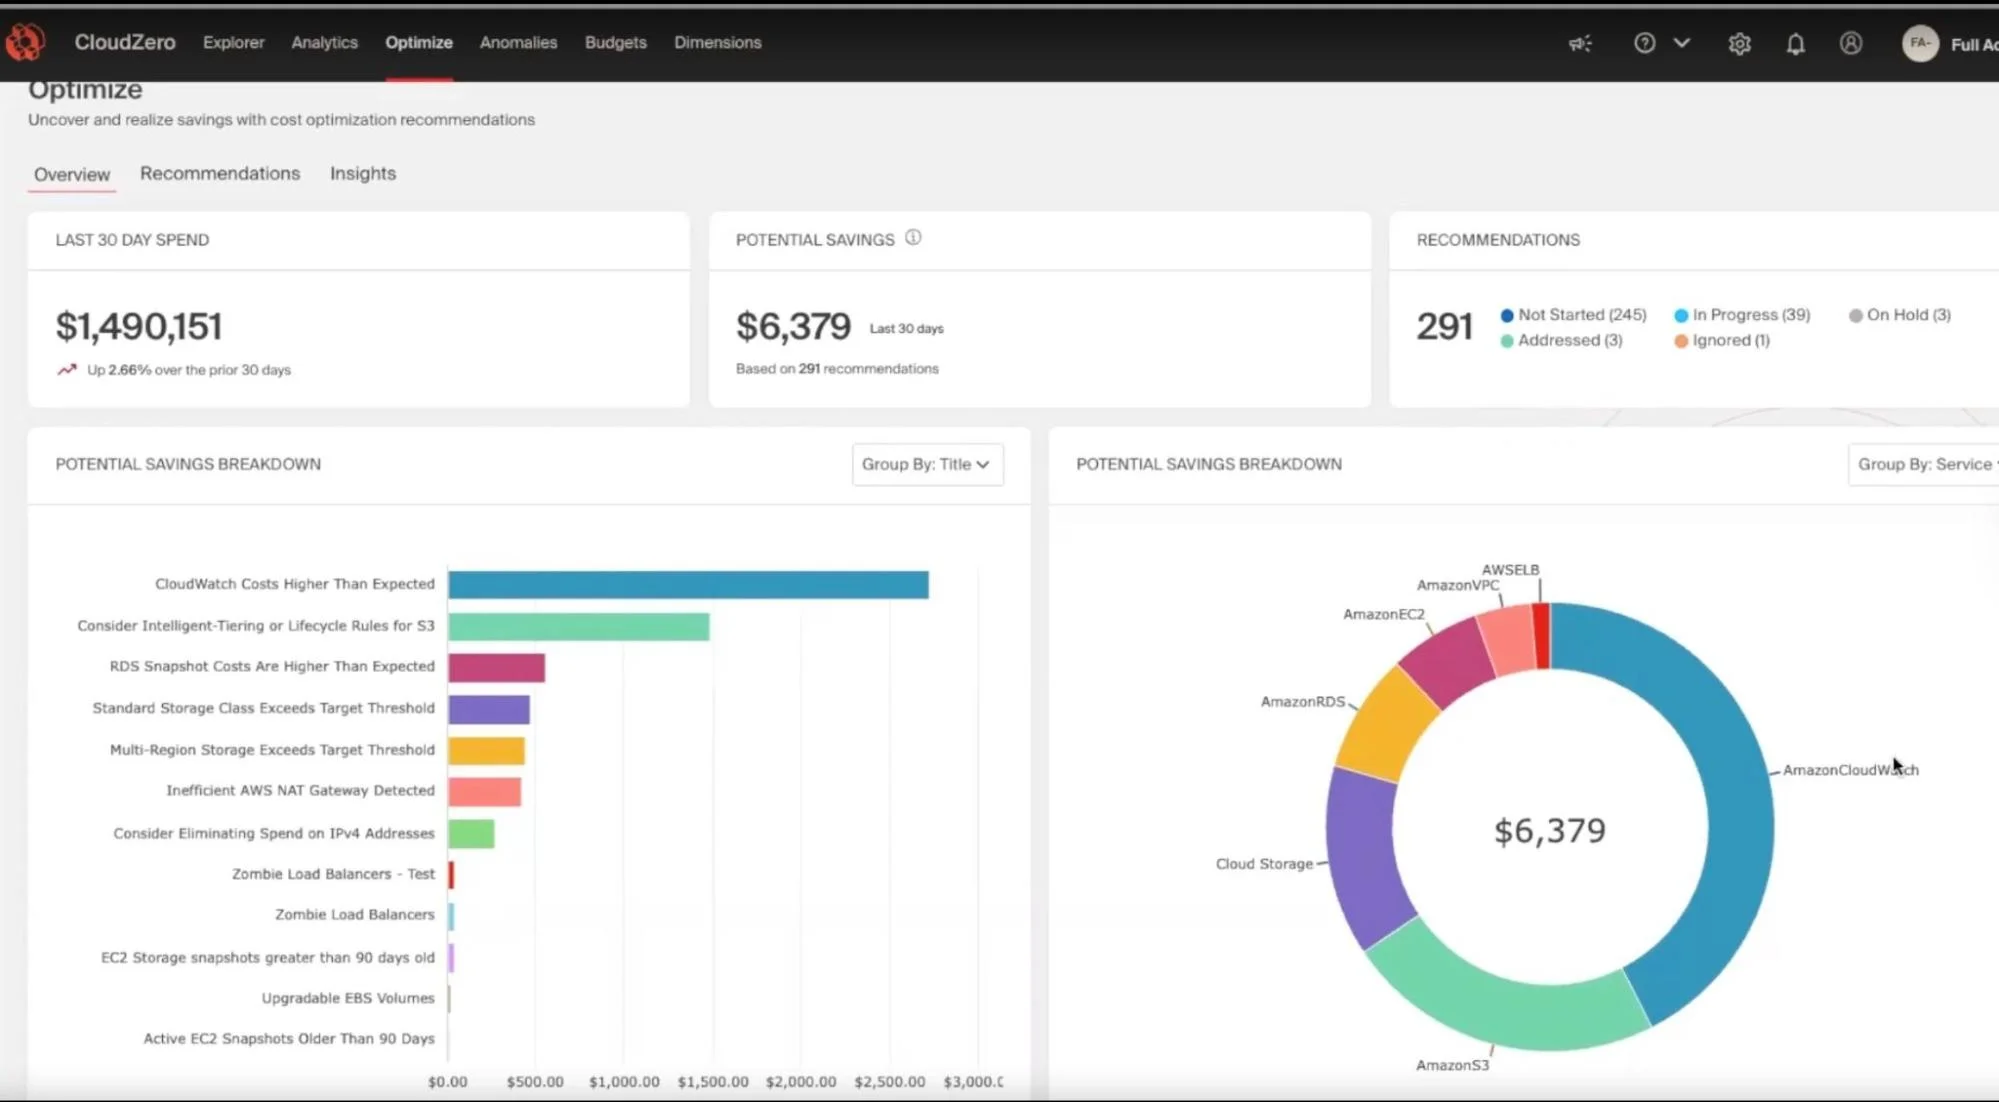Image resolution: width=1999 pixels, height=1102 pixels.
Task: Toggle Not Started legend item
Action: coord(1573,315)
